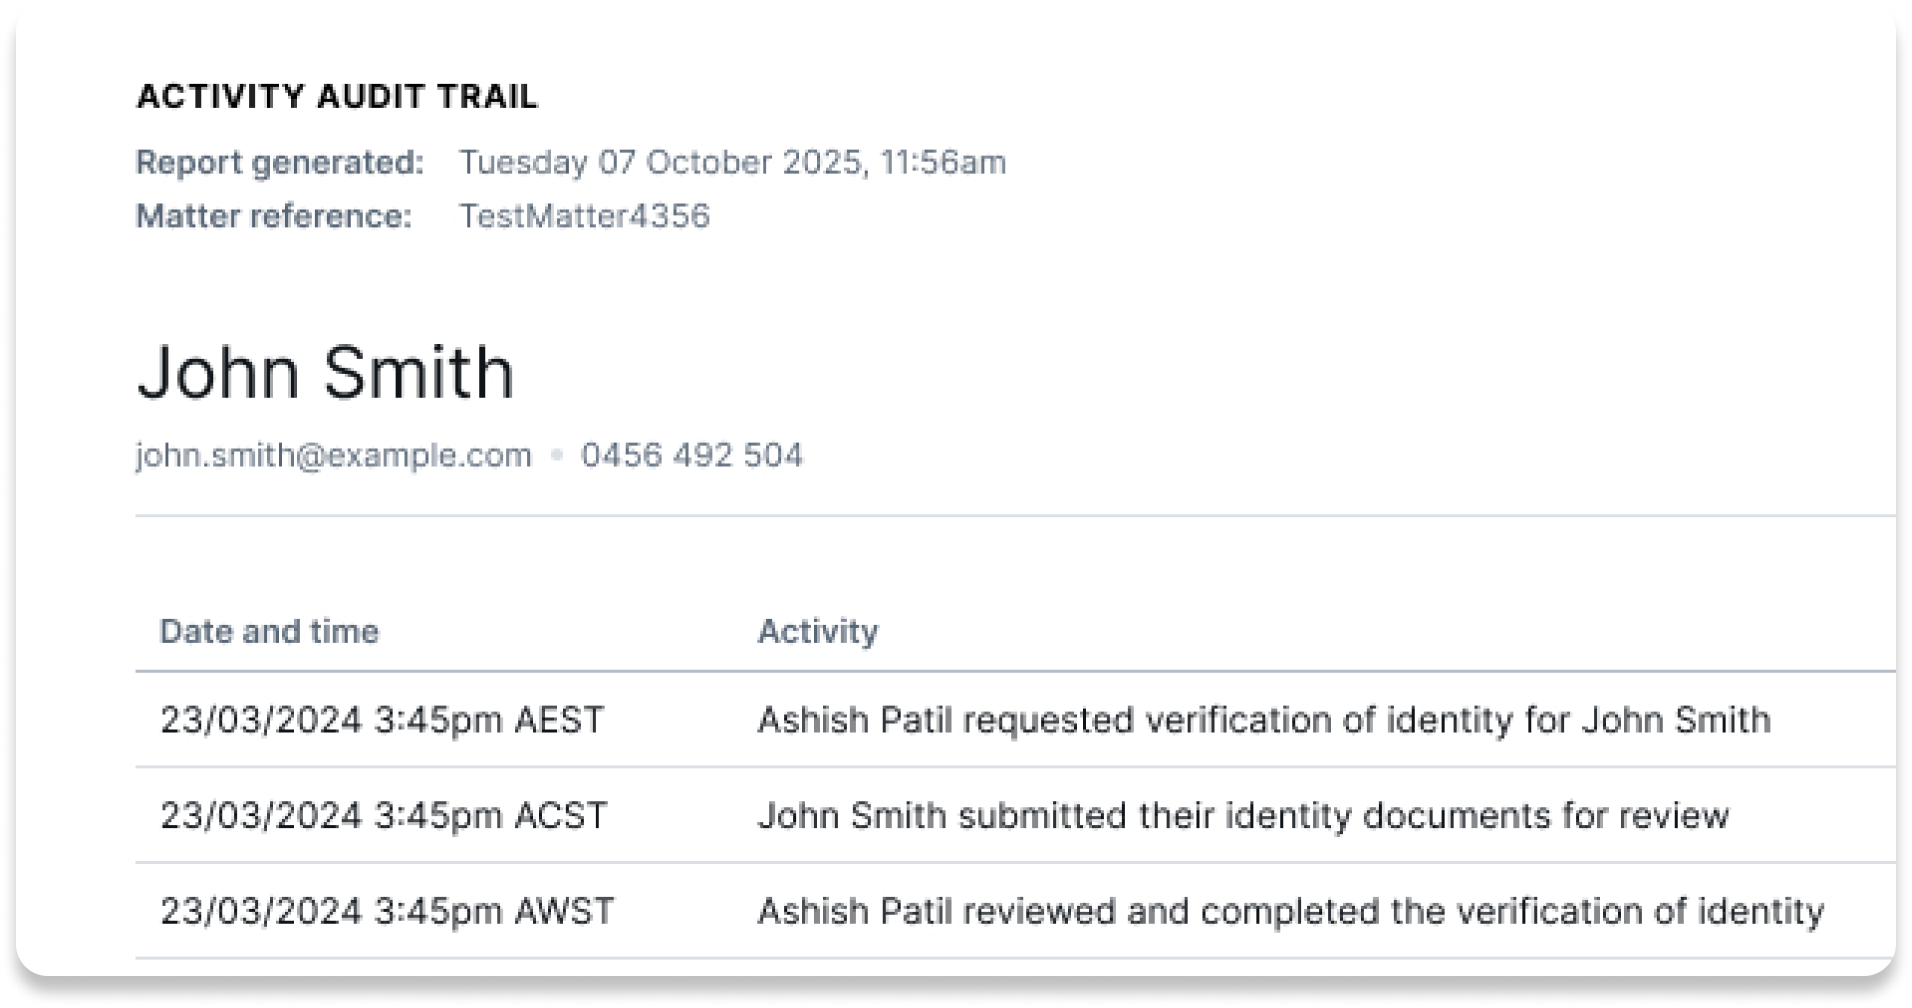Click the Report generated label

[x=280, y=162]
